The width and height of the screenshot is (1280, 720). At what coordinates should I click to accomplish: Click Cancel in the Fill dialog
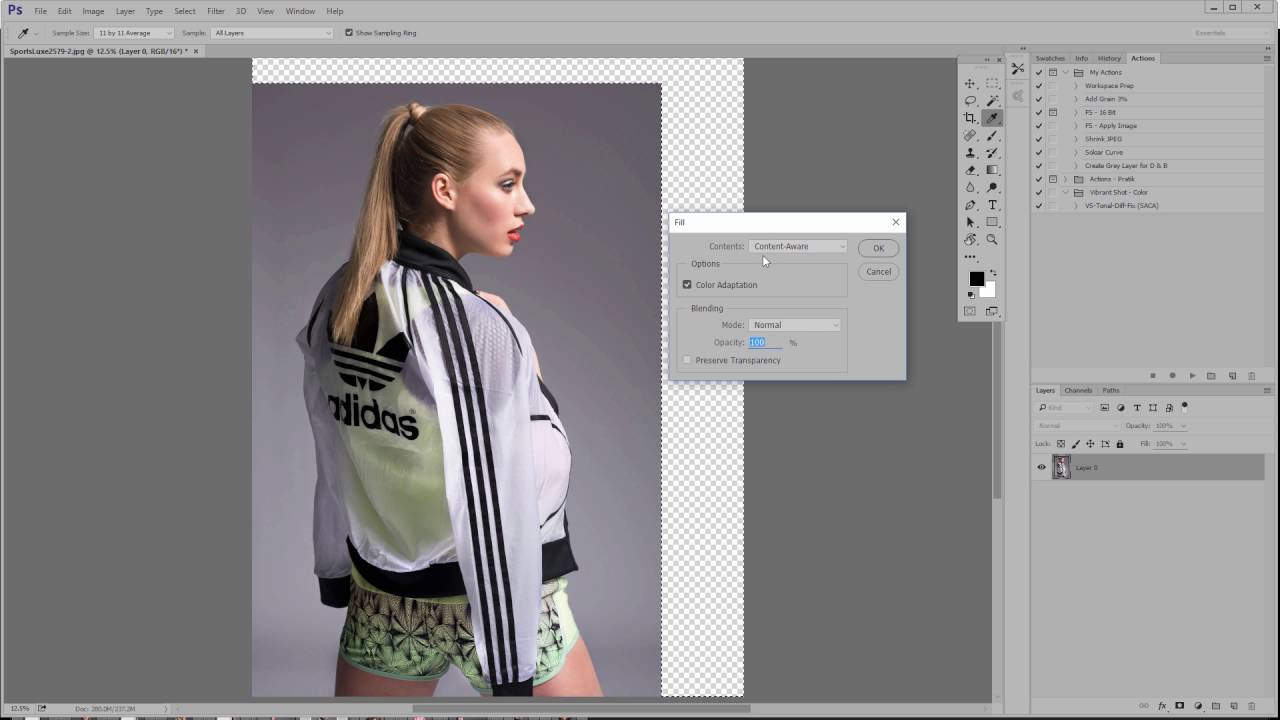878,272
